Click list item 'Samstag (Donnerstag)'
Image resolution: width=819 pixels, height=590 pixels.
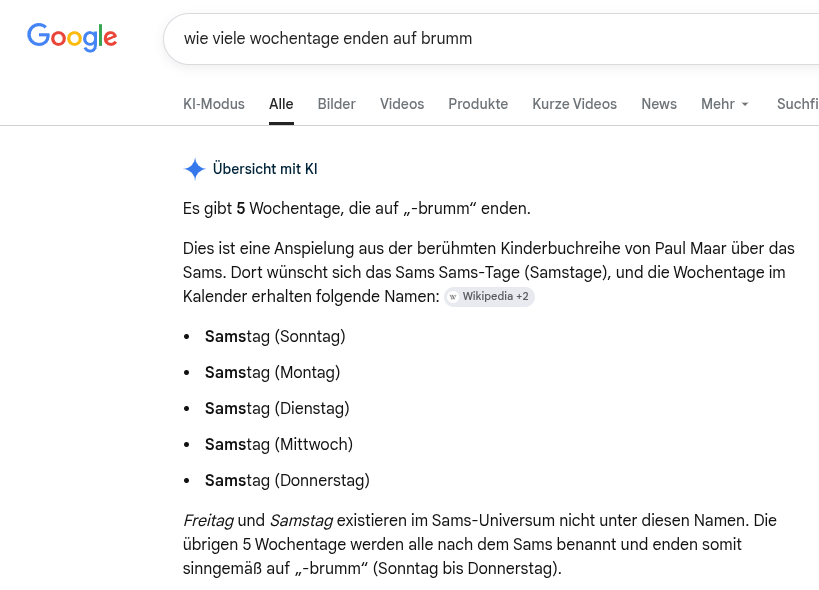(287, 480)
